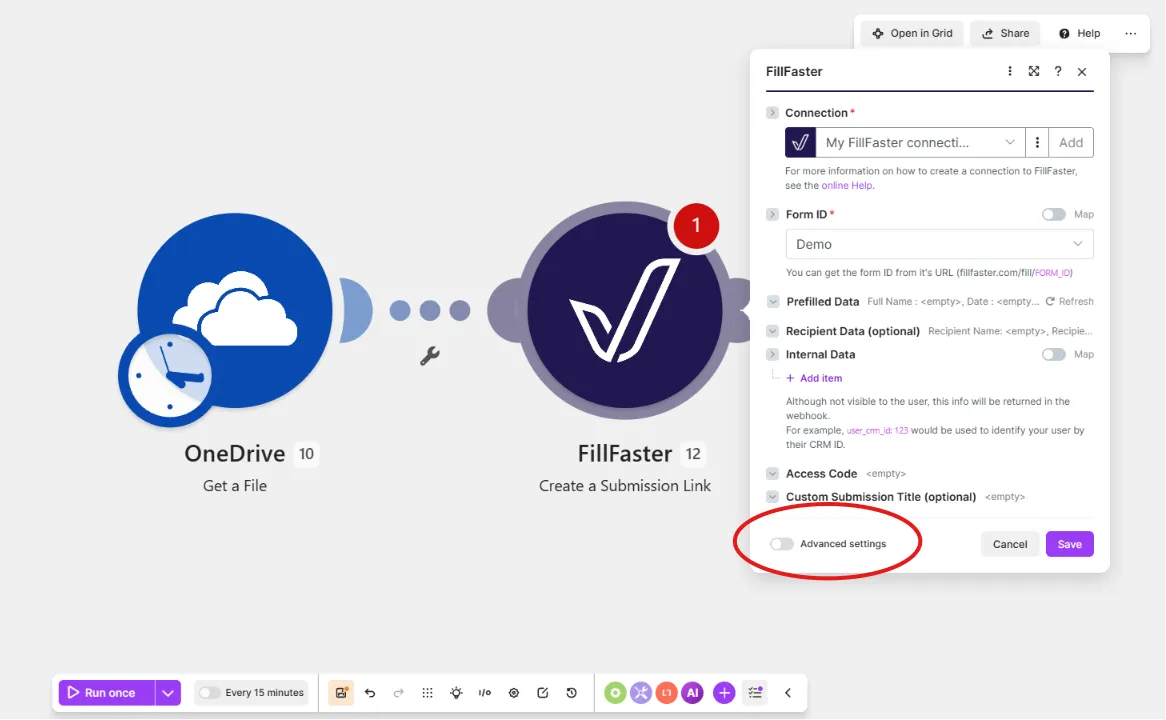
Task: Open the scenario I/O icon
Action: pos(485,692)
